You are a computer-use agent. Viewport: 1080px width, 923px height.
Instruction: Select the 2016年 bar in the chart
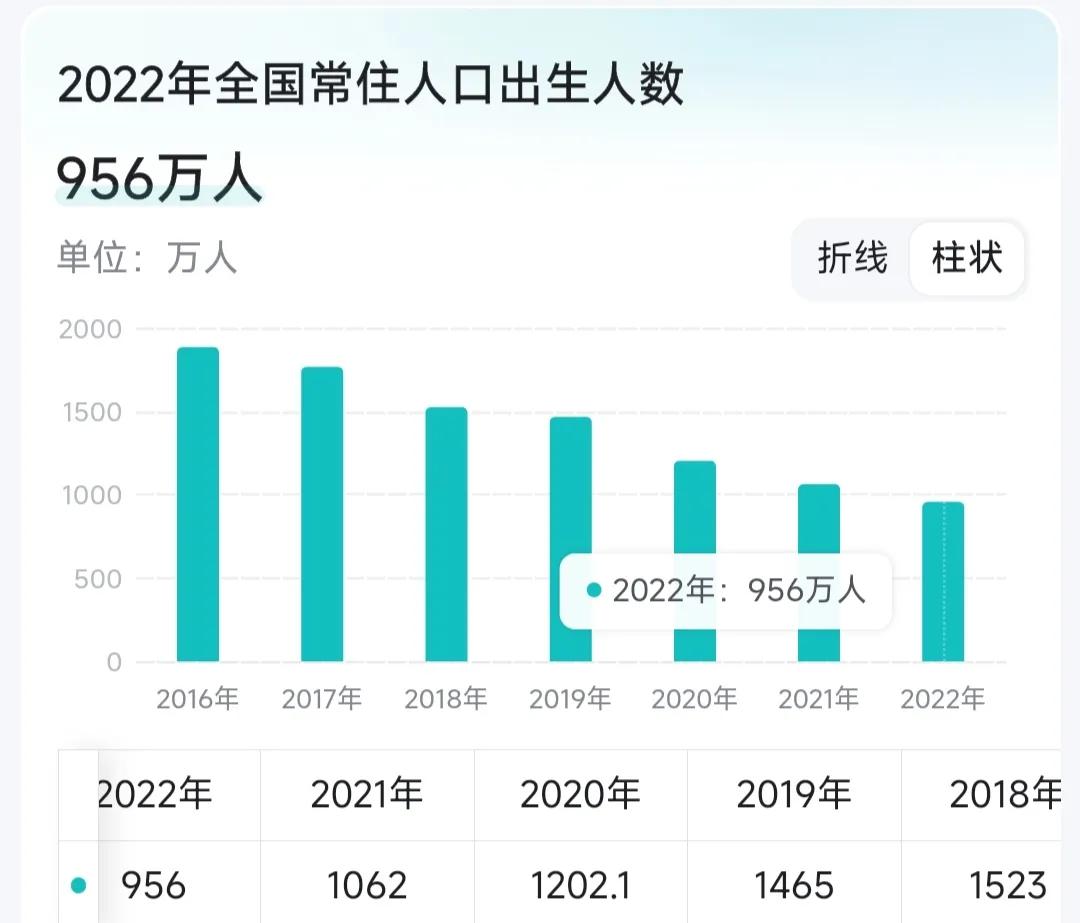click(196, 500)
